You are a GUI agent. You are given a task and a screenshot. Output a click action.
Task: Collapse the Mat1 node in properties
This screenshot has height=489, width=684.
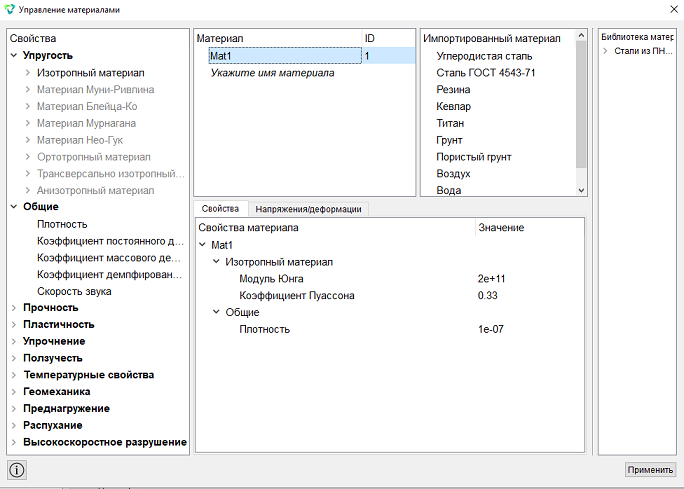202,245
